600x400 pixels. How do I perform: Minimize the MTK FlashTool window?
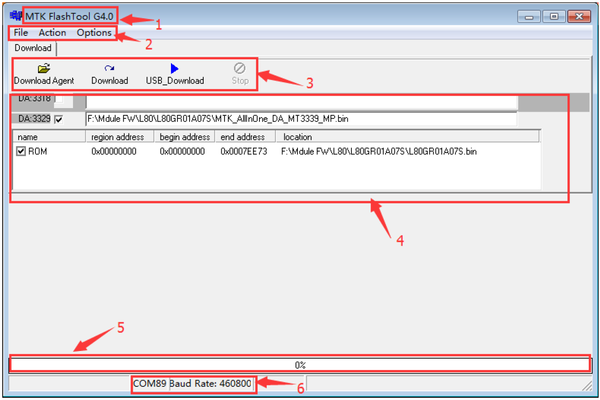tap(529, 17)
